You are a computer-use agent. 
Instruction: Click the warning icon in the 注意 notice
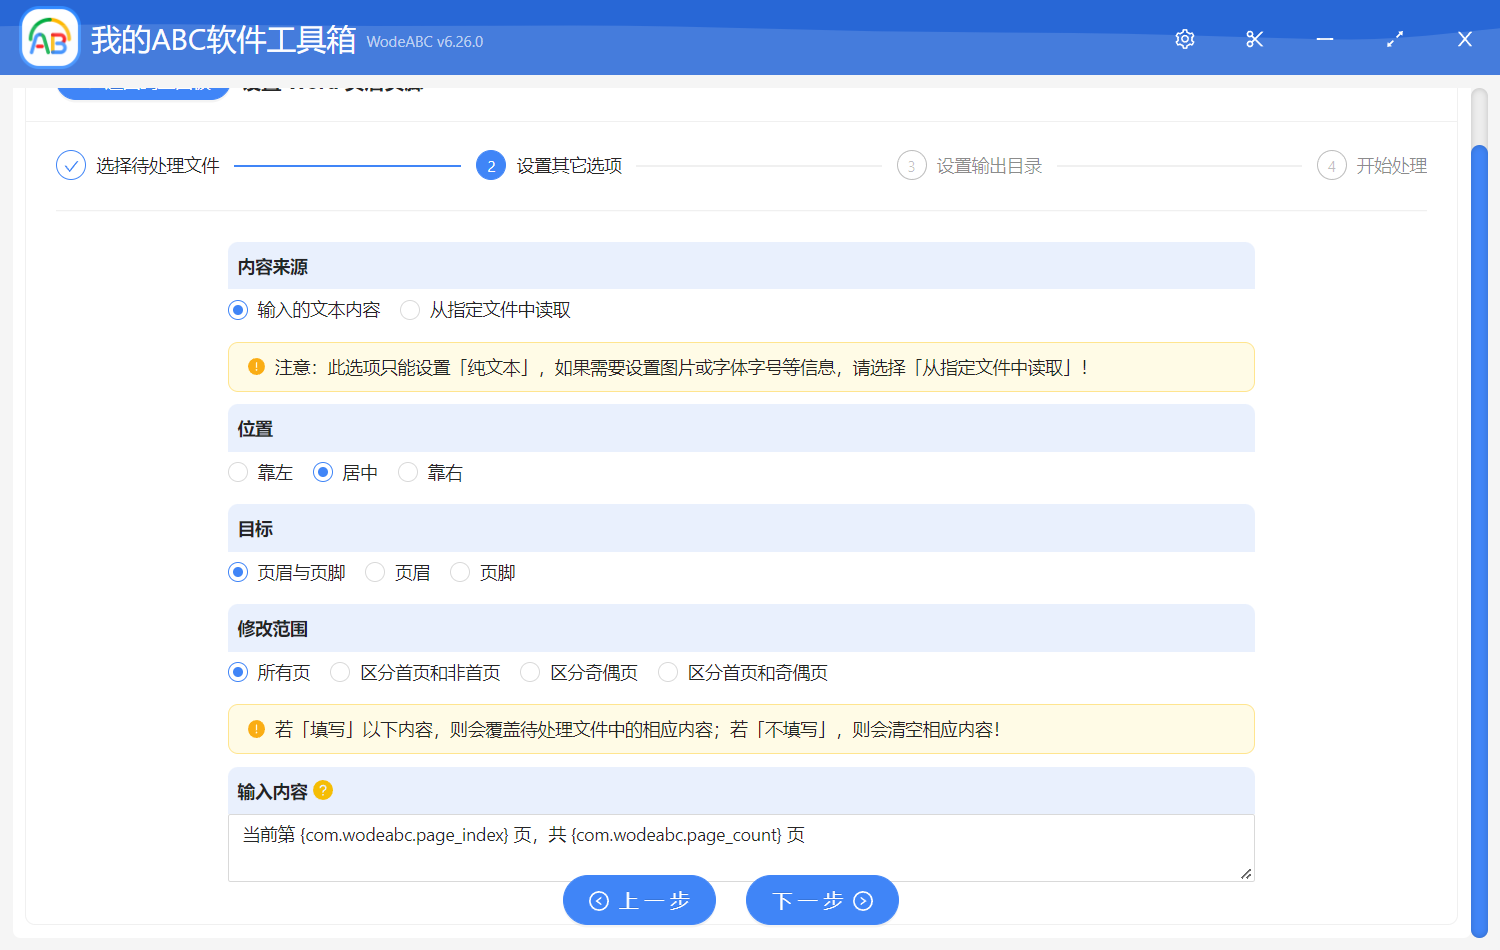pyautogui.click(x=256, y=366)
